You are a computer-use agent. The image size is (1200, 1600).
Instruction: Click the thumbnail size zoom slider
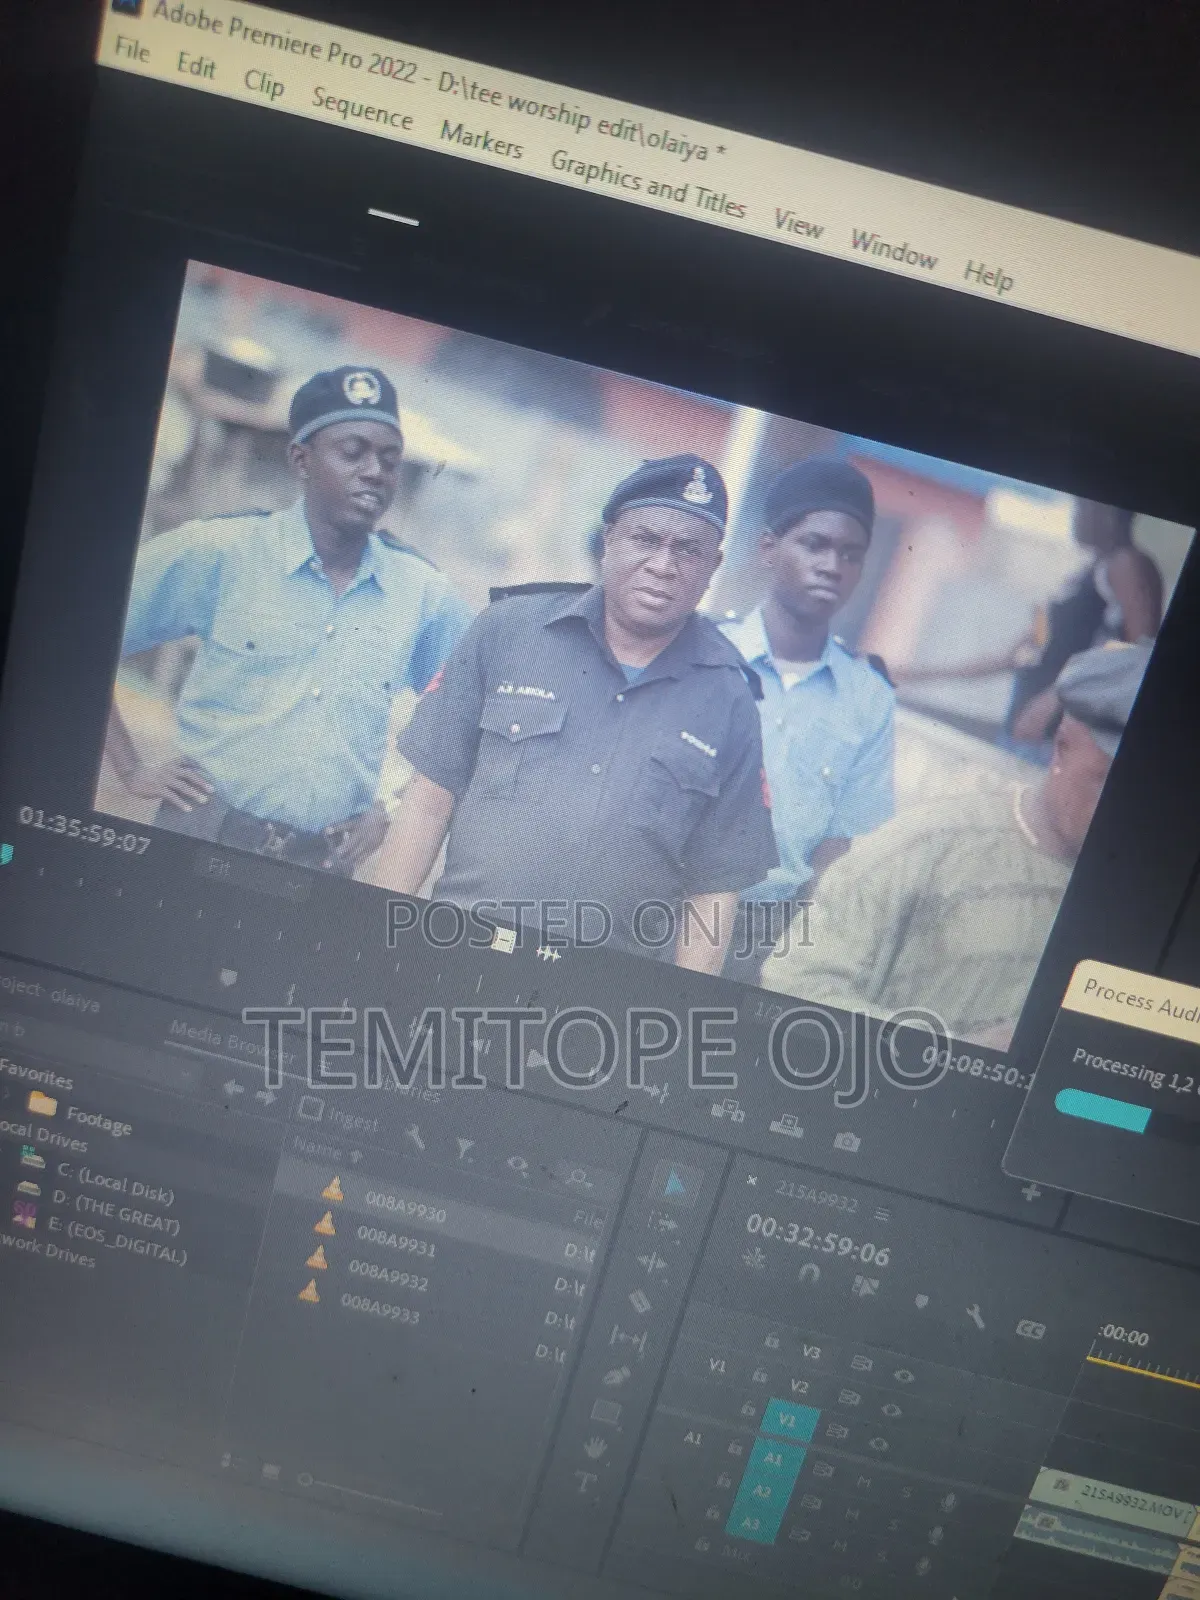(306, 1478)
